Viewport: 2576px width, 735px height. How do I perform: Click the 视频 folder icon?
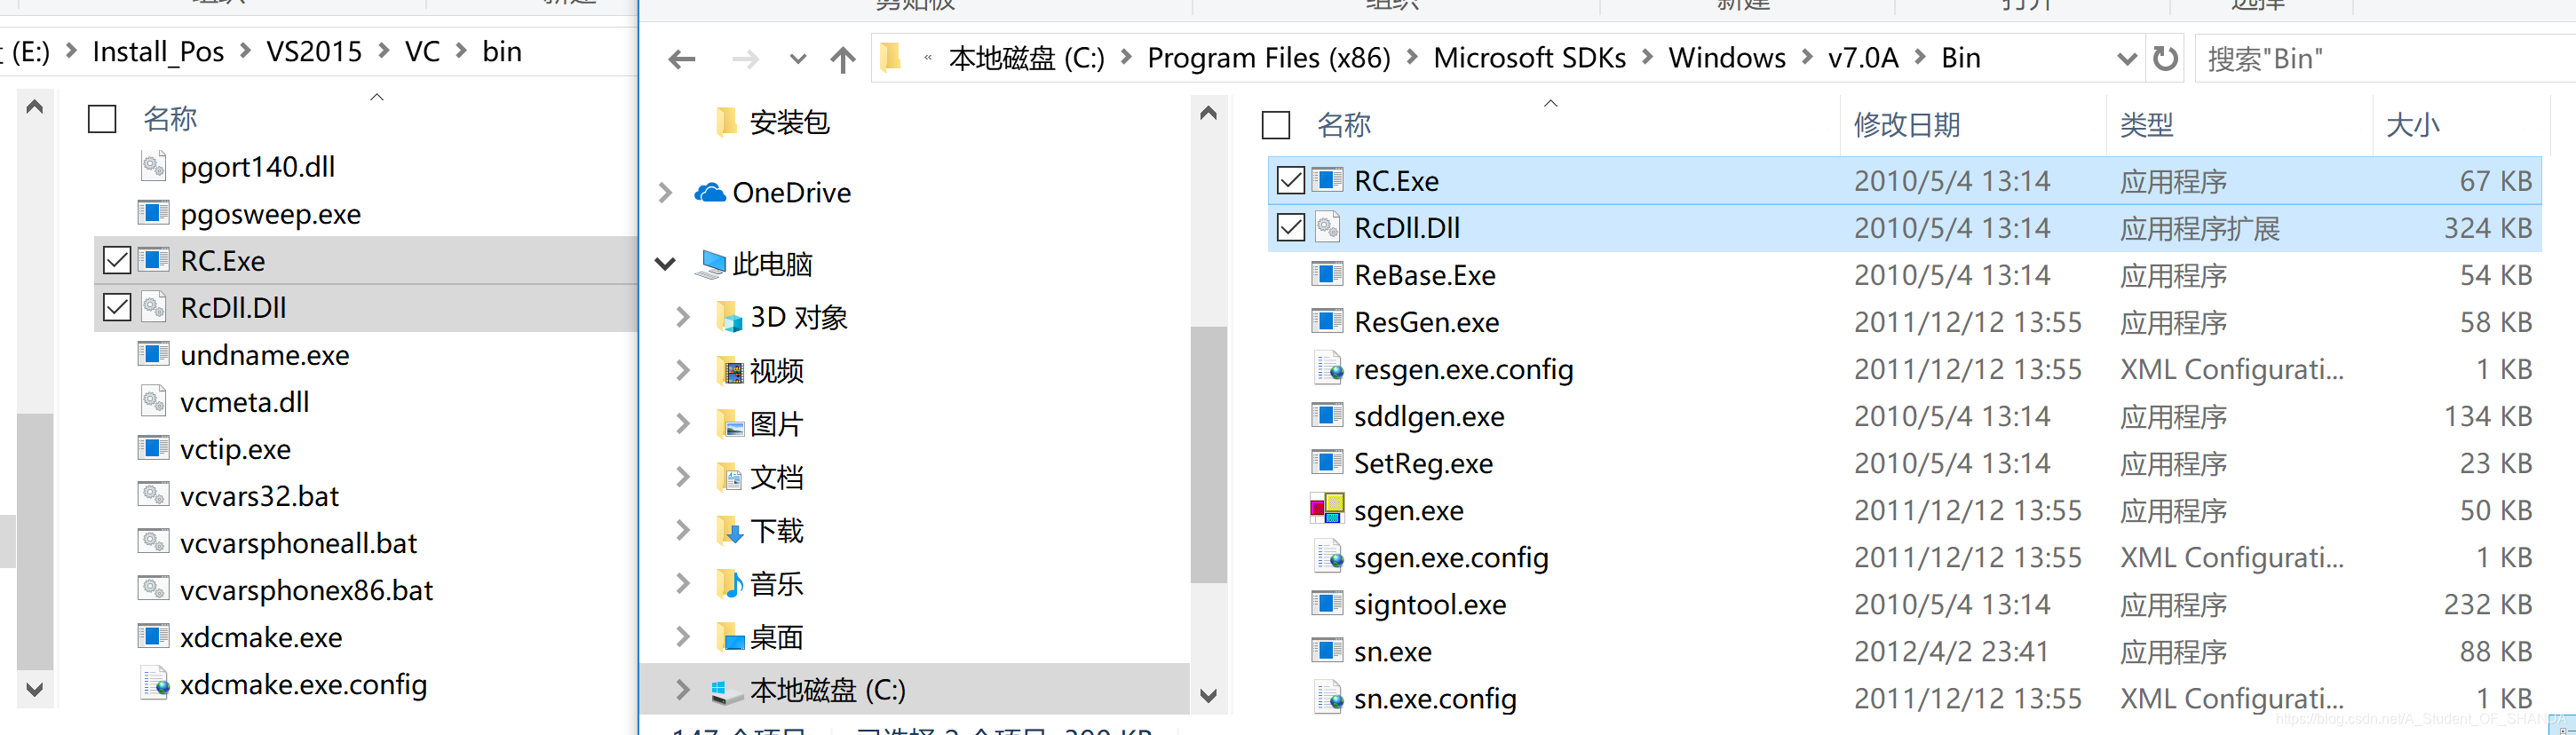[731, 371]
